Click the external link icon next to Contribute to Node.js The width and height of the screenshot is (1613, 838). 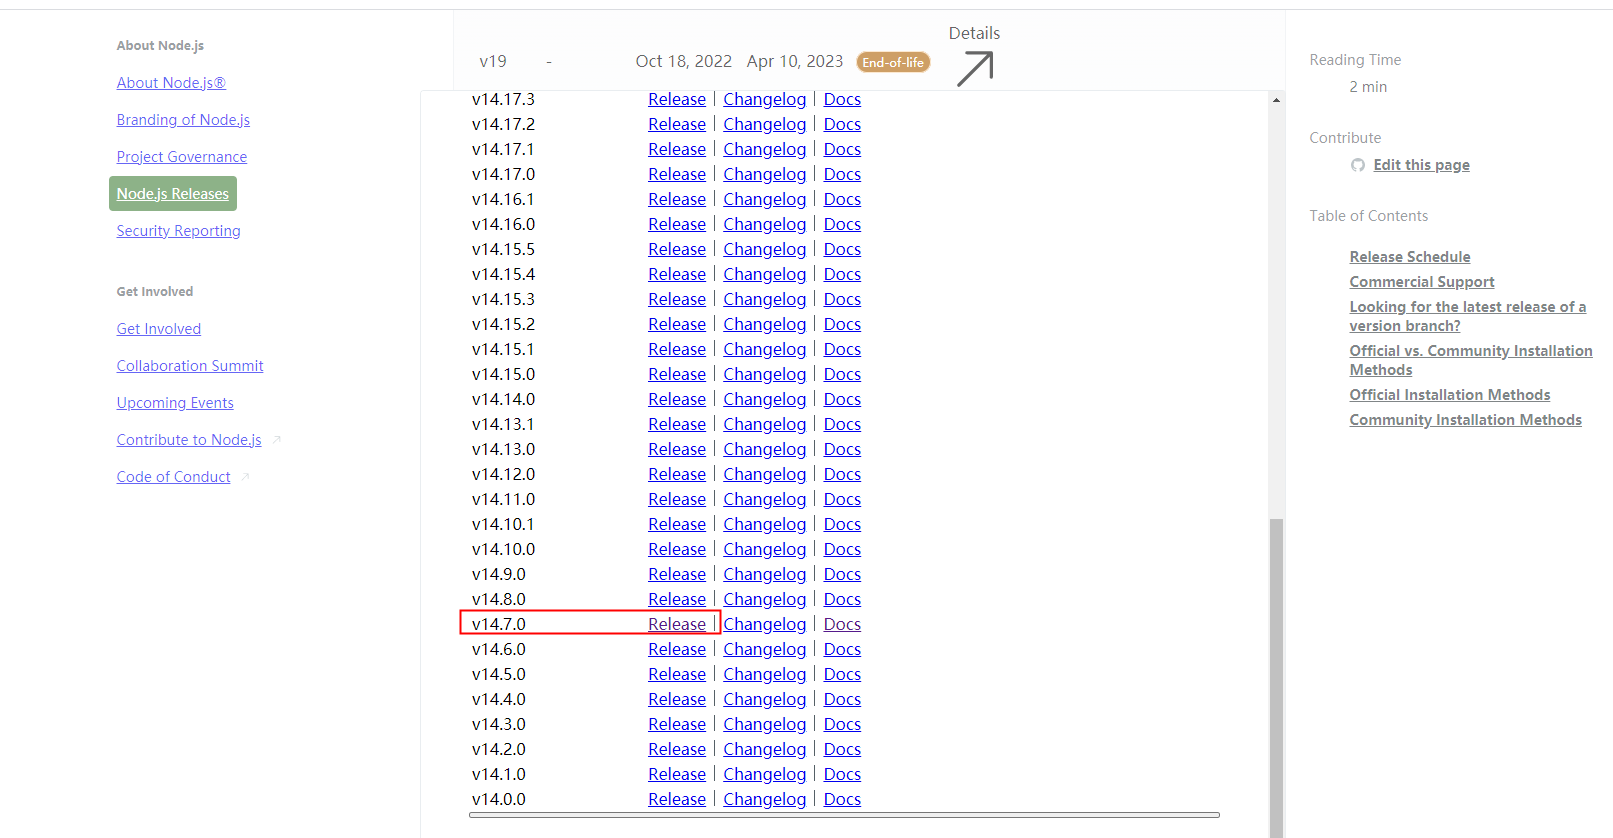(277, 440)
